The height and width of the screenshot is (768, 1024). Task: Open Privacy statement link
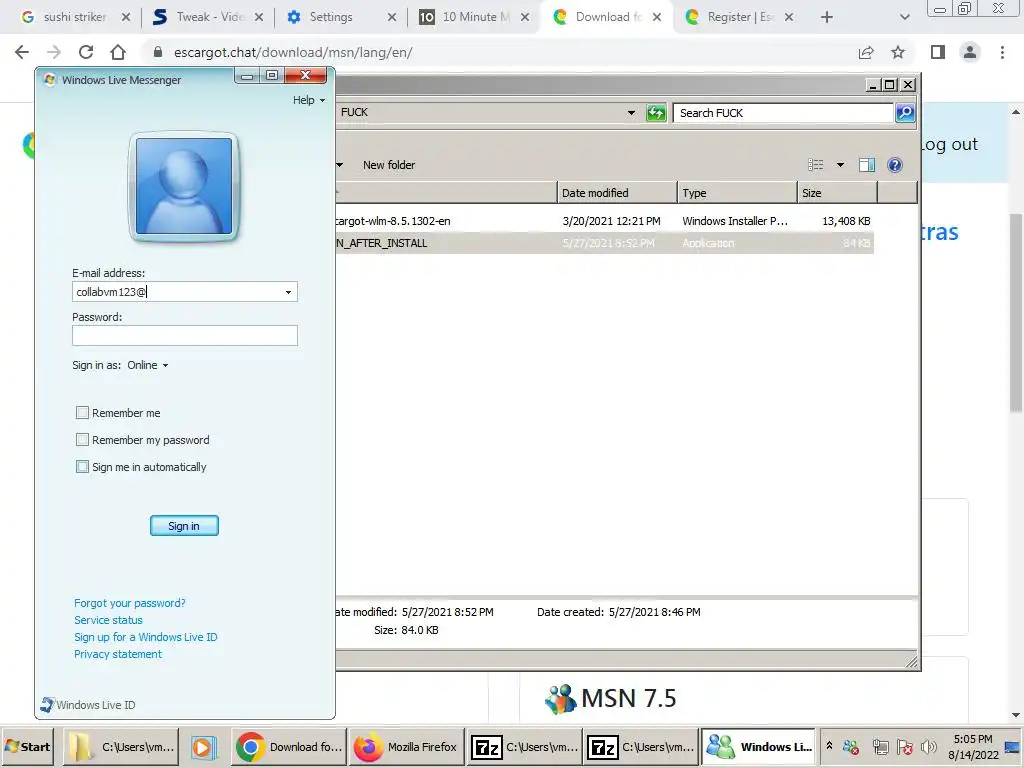click(118, 654)
